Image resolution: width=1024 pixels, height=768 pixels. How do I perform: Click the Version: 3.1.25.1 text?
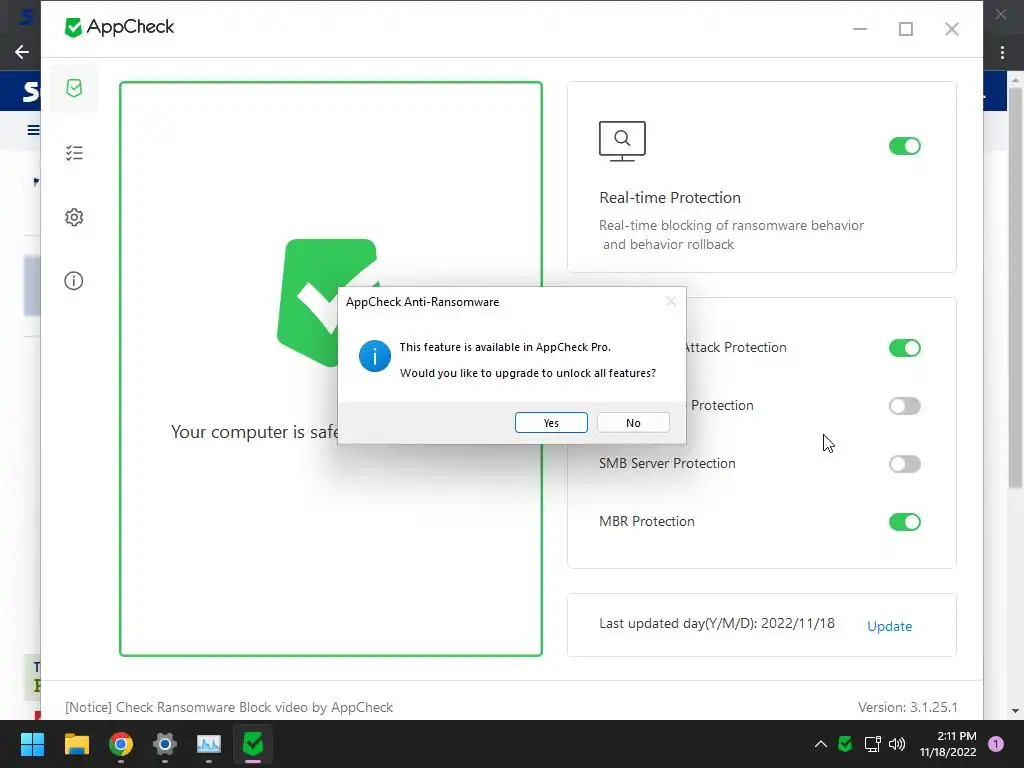tap(908, 707)
